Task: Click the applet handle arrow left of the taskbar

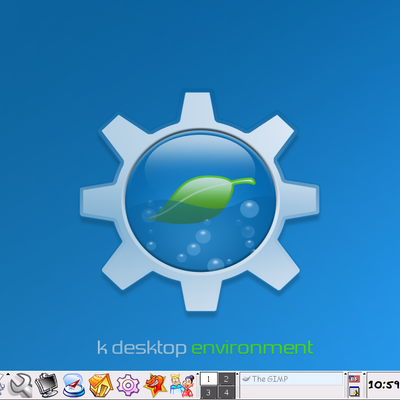Action: coord(238,374)
